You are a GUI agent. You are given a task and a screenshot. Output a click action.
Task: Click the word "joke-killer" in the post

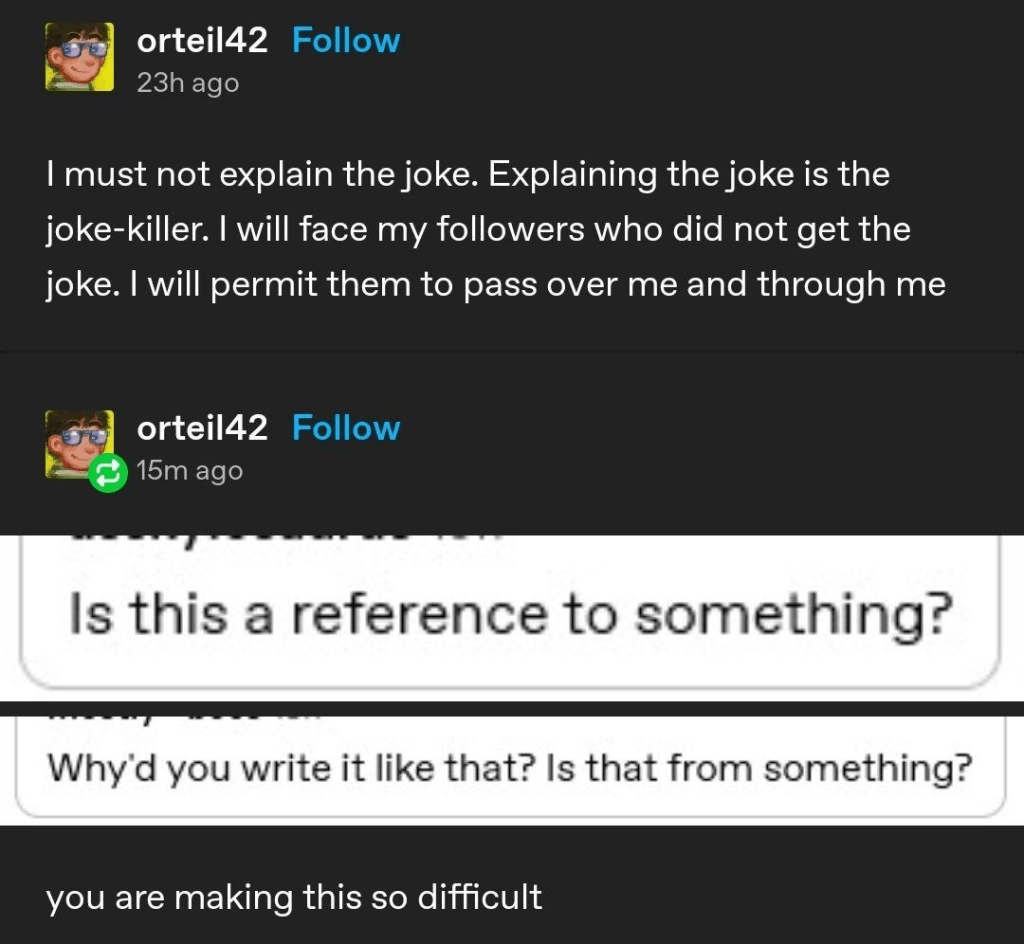click(125, 230)
